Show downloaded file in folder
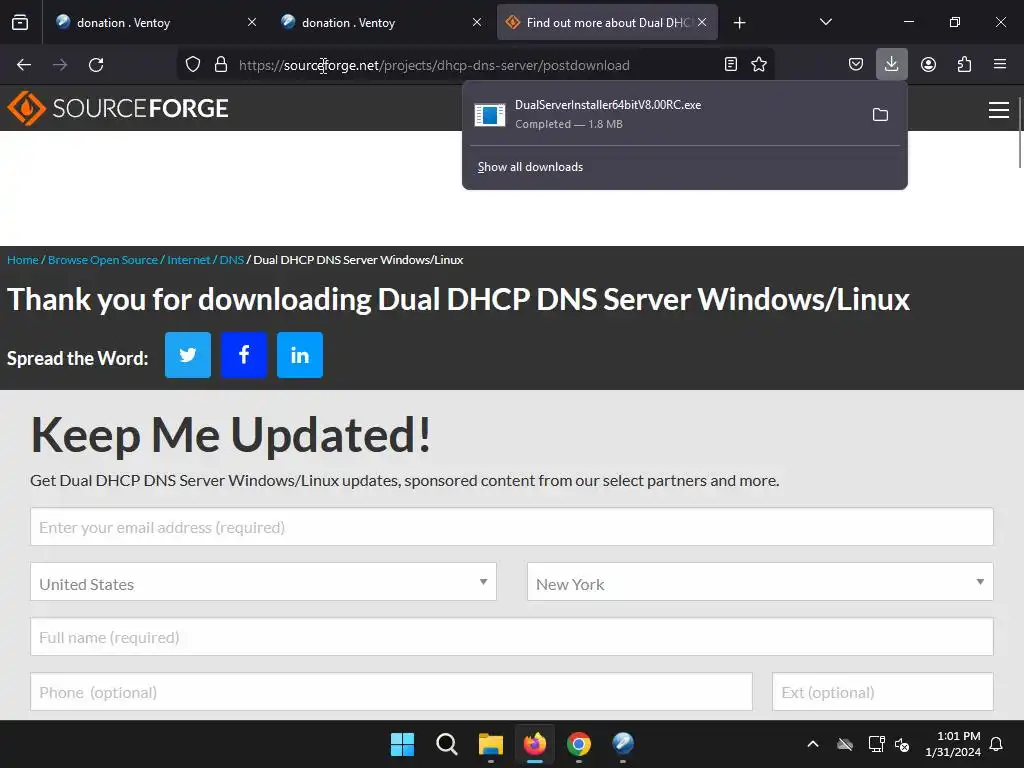 click(880, 115)
